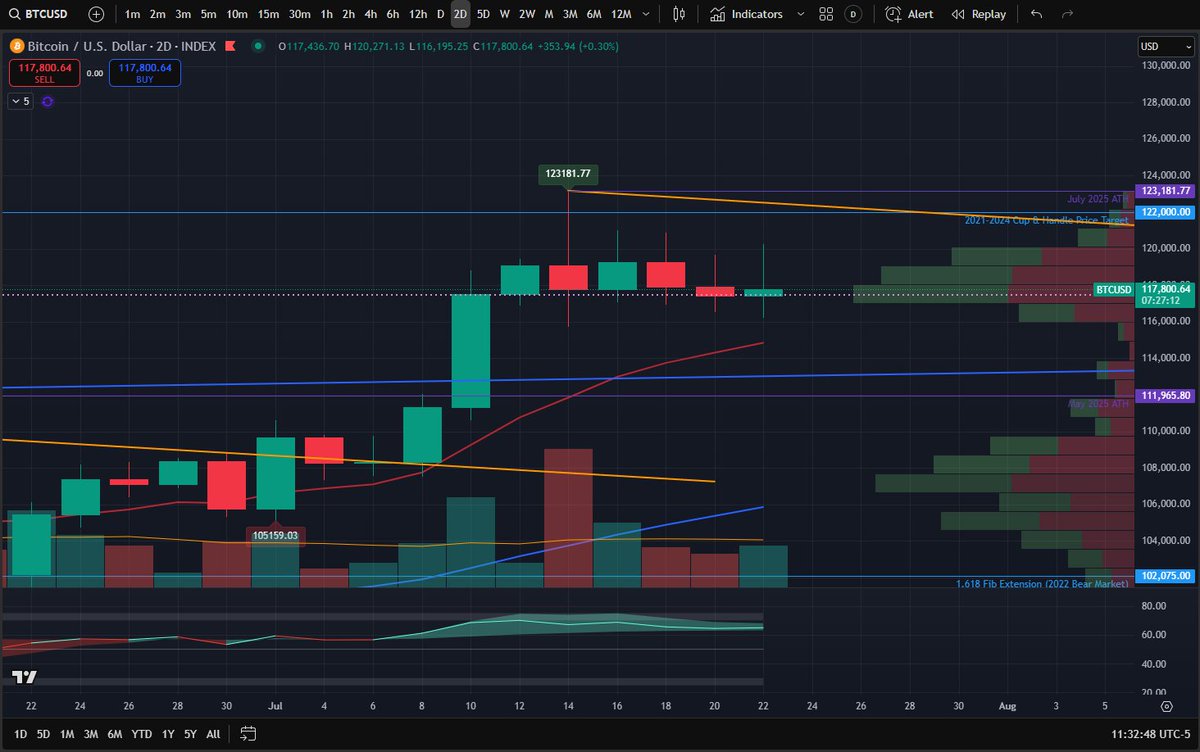Switch to the 30m interval
1200x752 pixels.
(299, 14)
